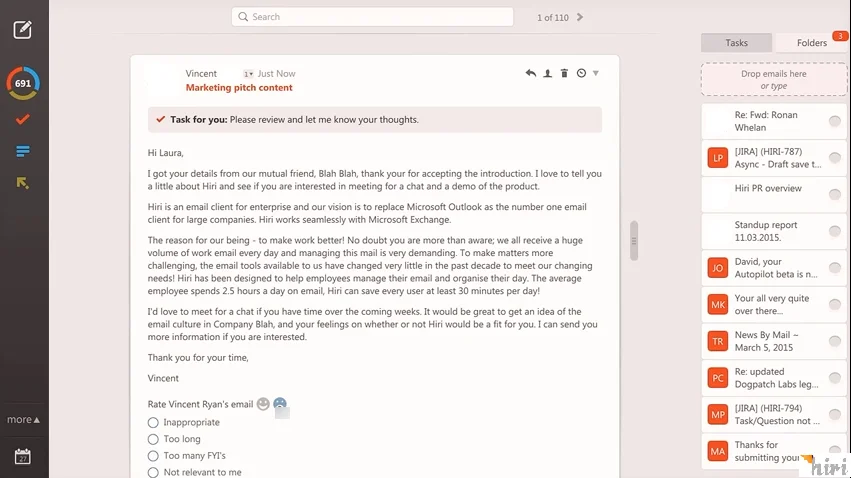851x478 pixels.
Task: Select the Too long radio option
Action: pos(153,439)
